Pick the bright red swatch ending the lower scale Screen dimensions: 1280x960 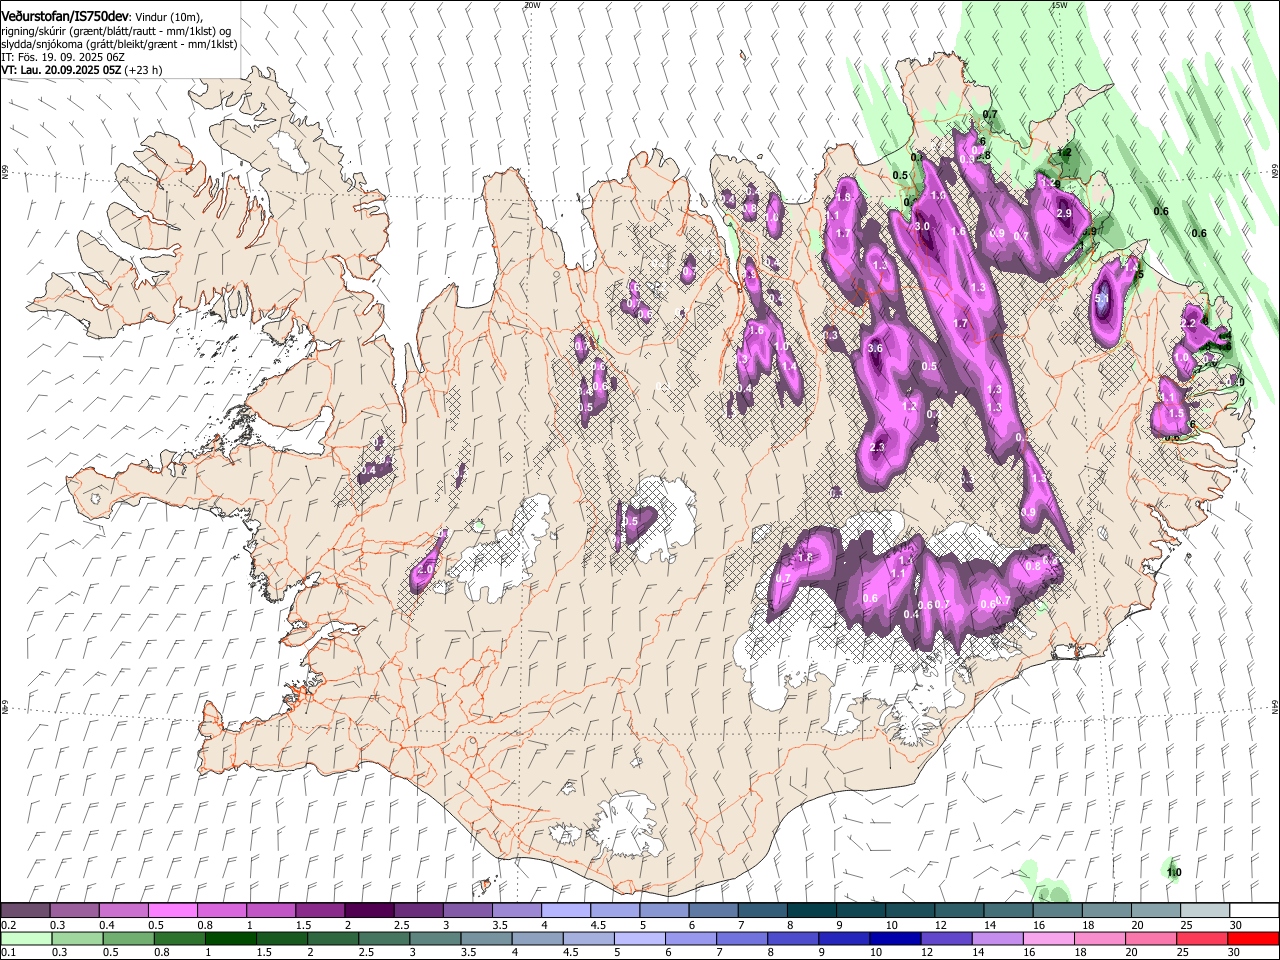point(1253,938)
